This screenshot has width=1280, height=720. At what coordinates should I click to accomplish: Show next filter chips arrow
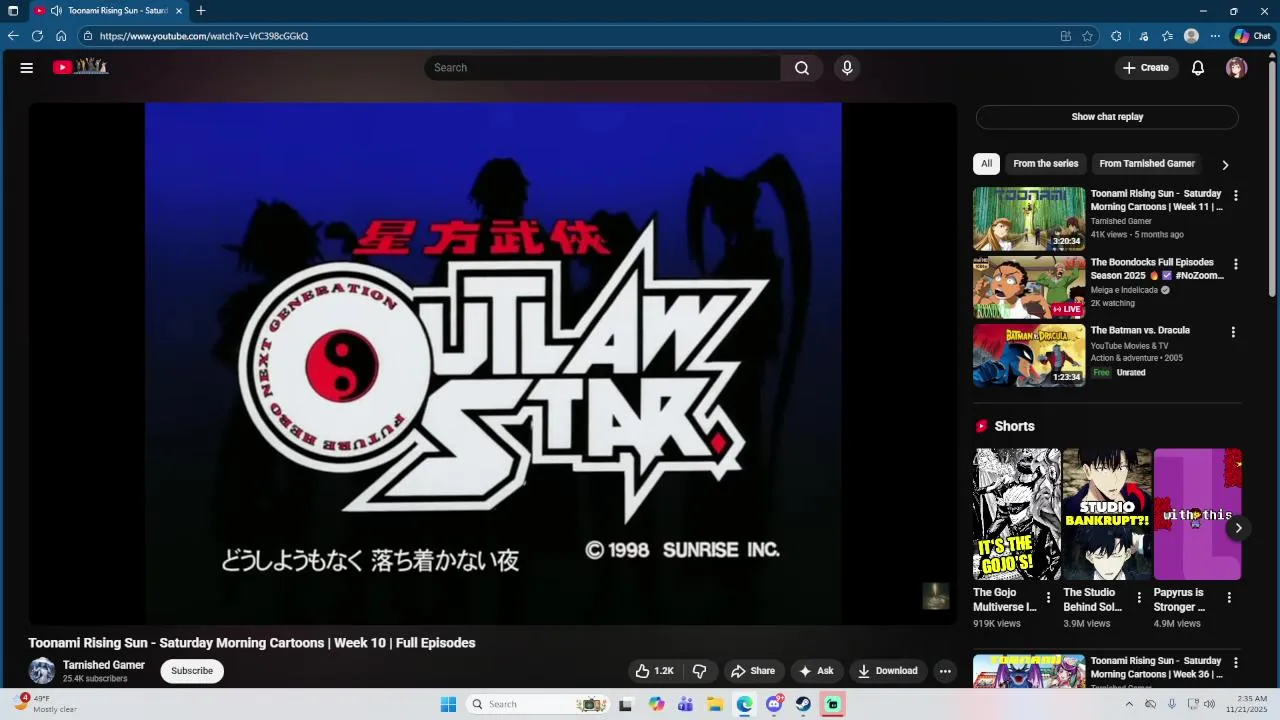click(x=1225, y=165)
